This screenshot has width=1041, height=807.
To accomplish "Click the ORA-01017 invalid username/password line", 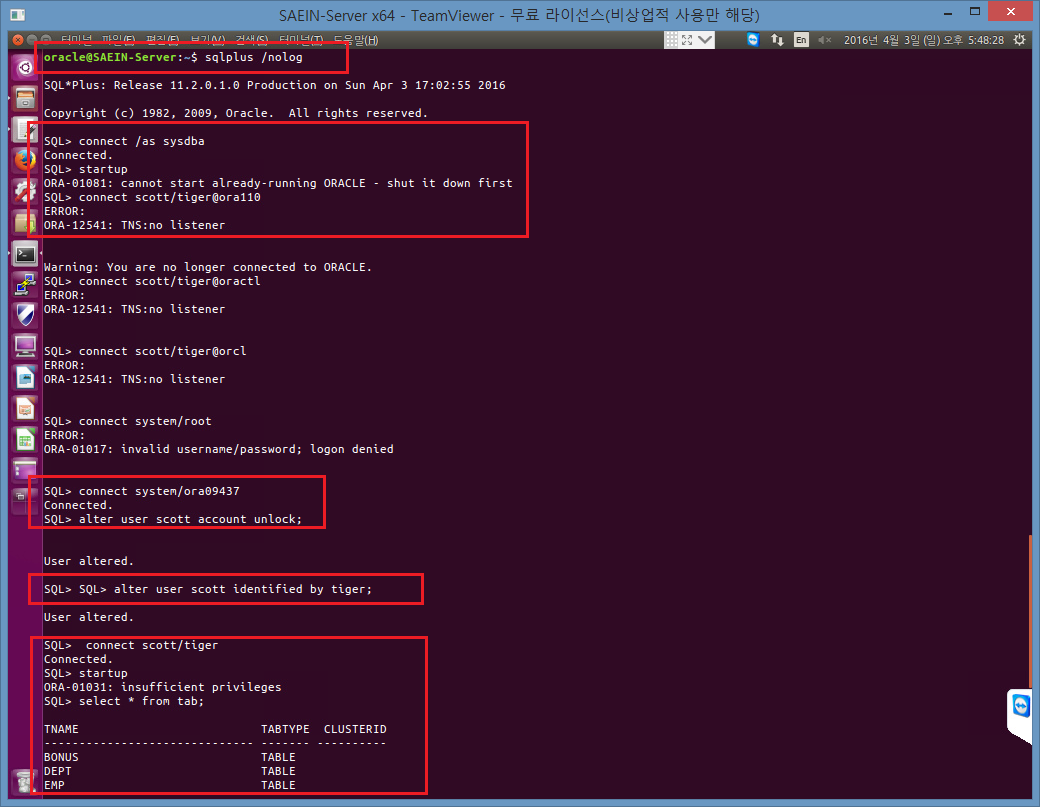I will point(218,449).
